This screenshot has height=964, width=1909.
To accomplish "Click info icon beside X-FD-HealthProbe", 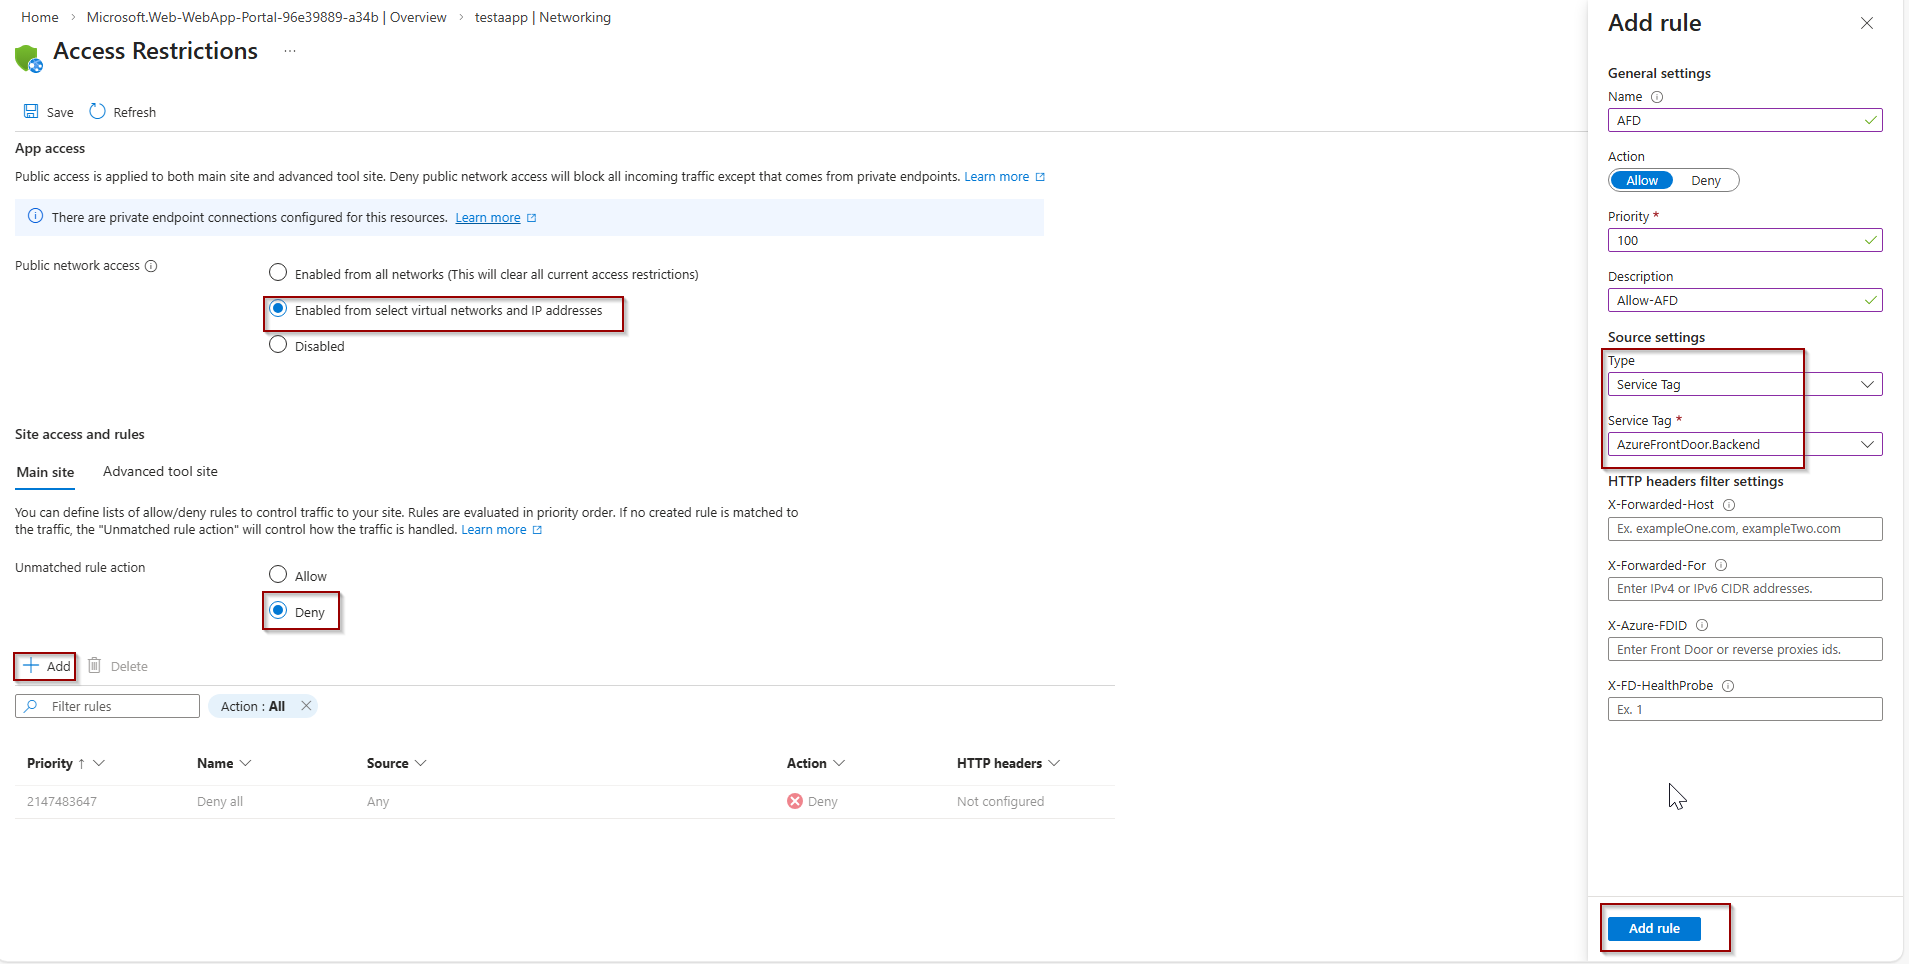I will [x=1728, y=686].
